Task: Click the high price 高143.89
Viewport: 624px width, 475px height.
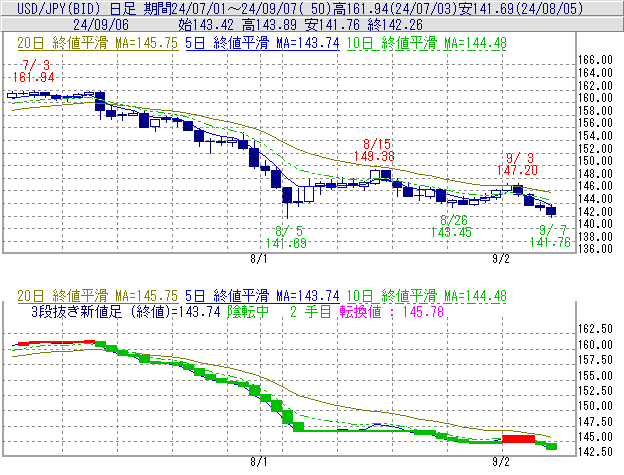Action: (269, 25)
